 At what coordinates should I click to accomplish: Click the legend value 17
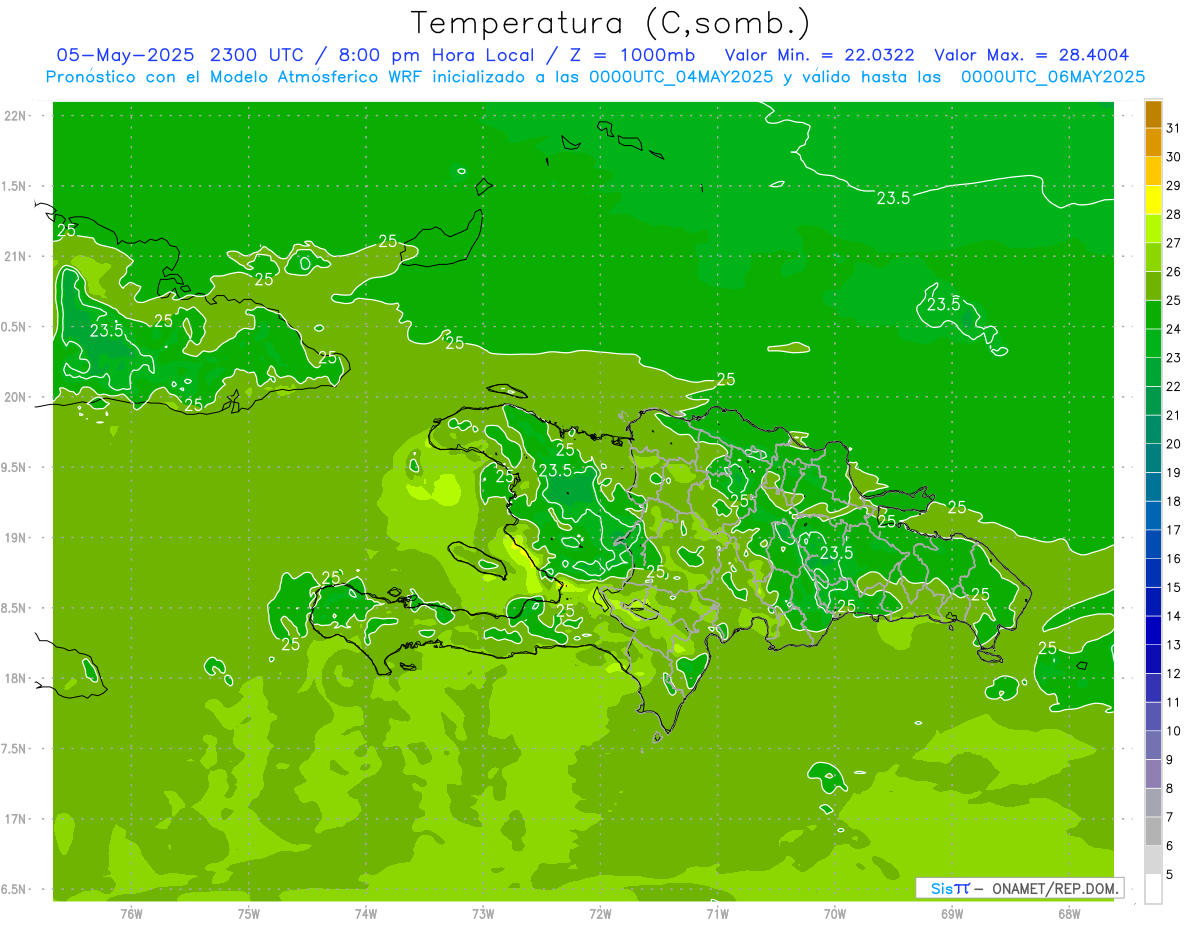pyautogui.click(x=1174, y=530)
